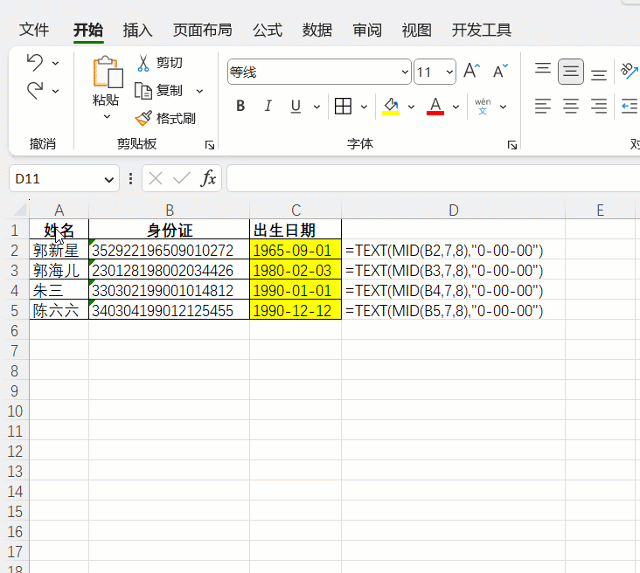Toggle Bold formatting
The width and height of the screenshot is (640, 573).
tap(240, 106)
